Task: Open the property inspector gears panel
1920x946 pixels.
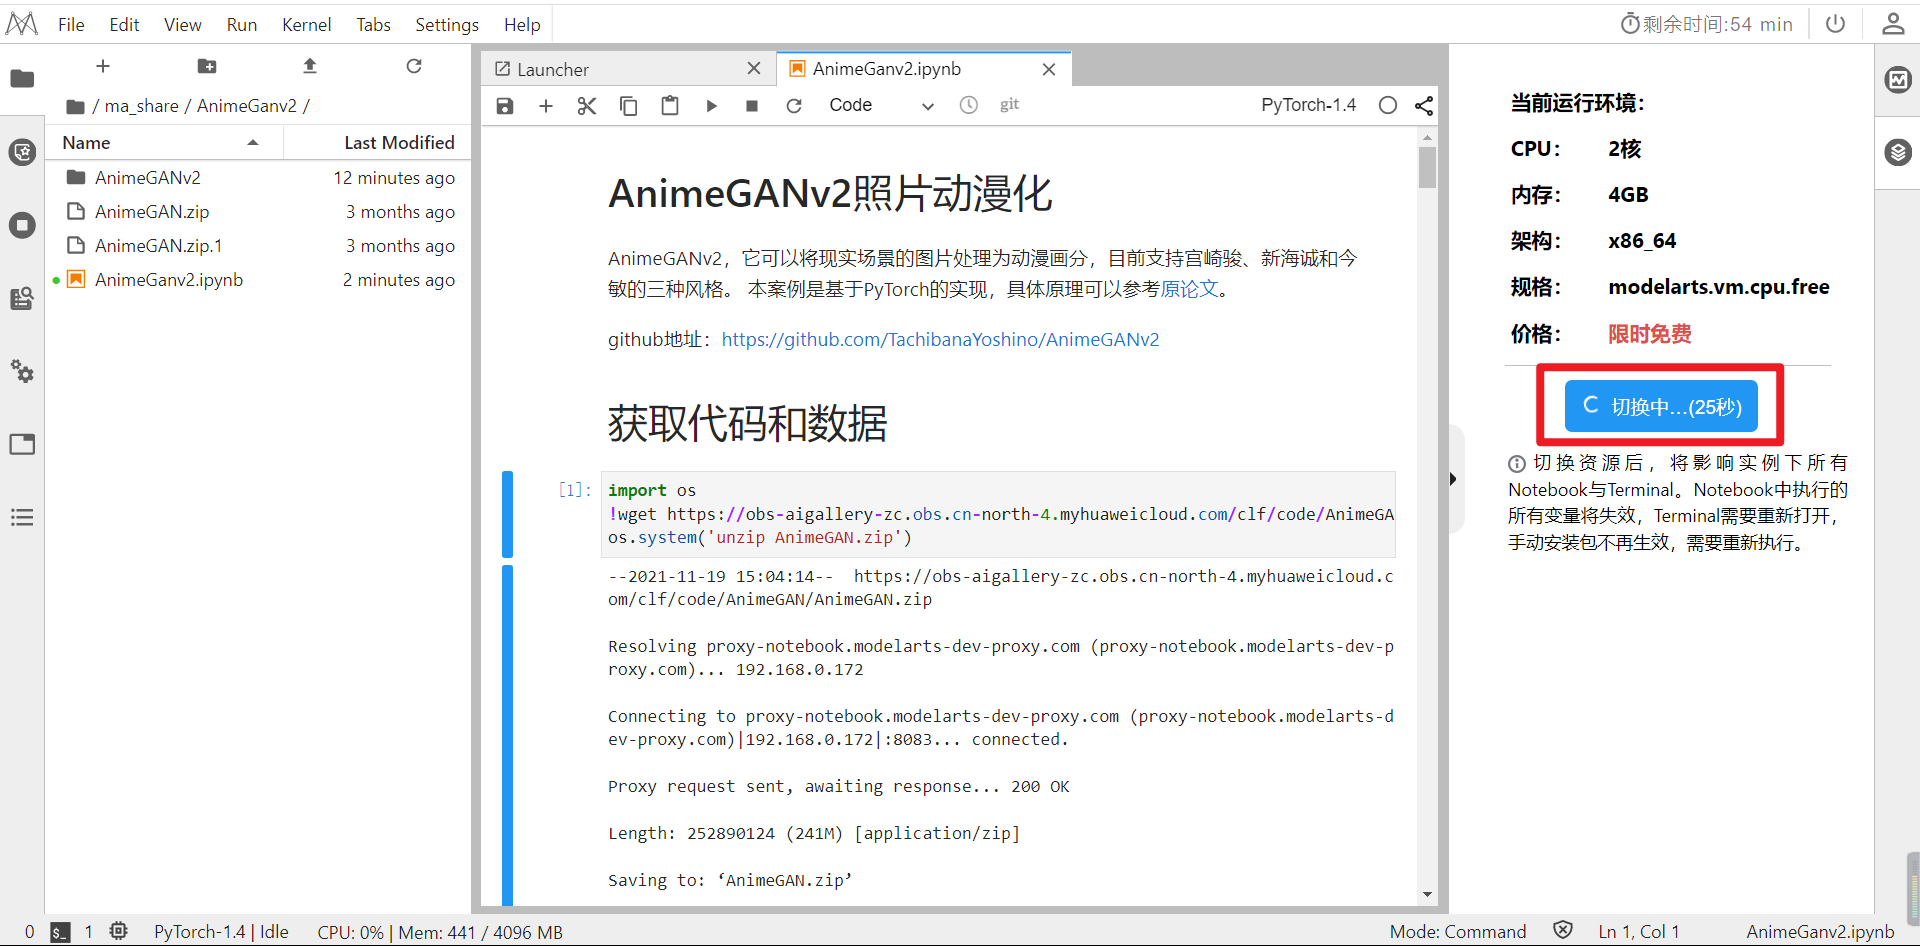Action: click(22, 372)
